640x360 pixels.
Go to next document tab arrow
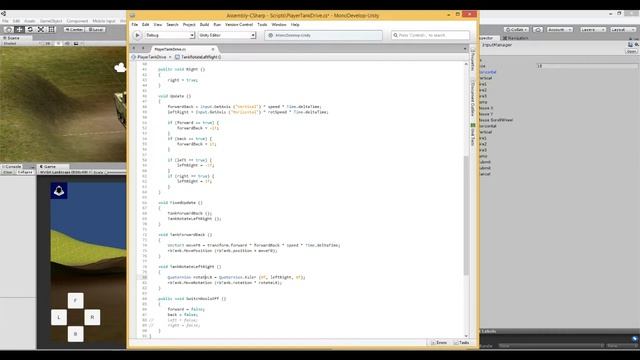click(x=143, y=49)
